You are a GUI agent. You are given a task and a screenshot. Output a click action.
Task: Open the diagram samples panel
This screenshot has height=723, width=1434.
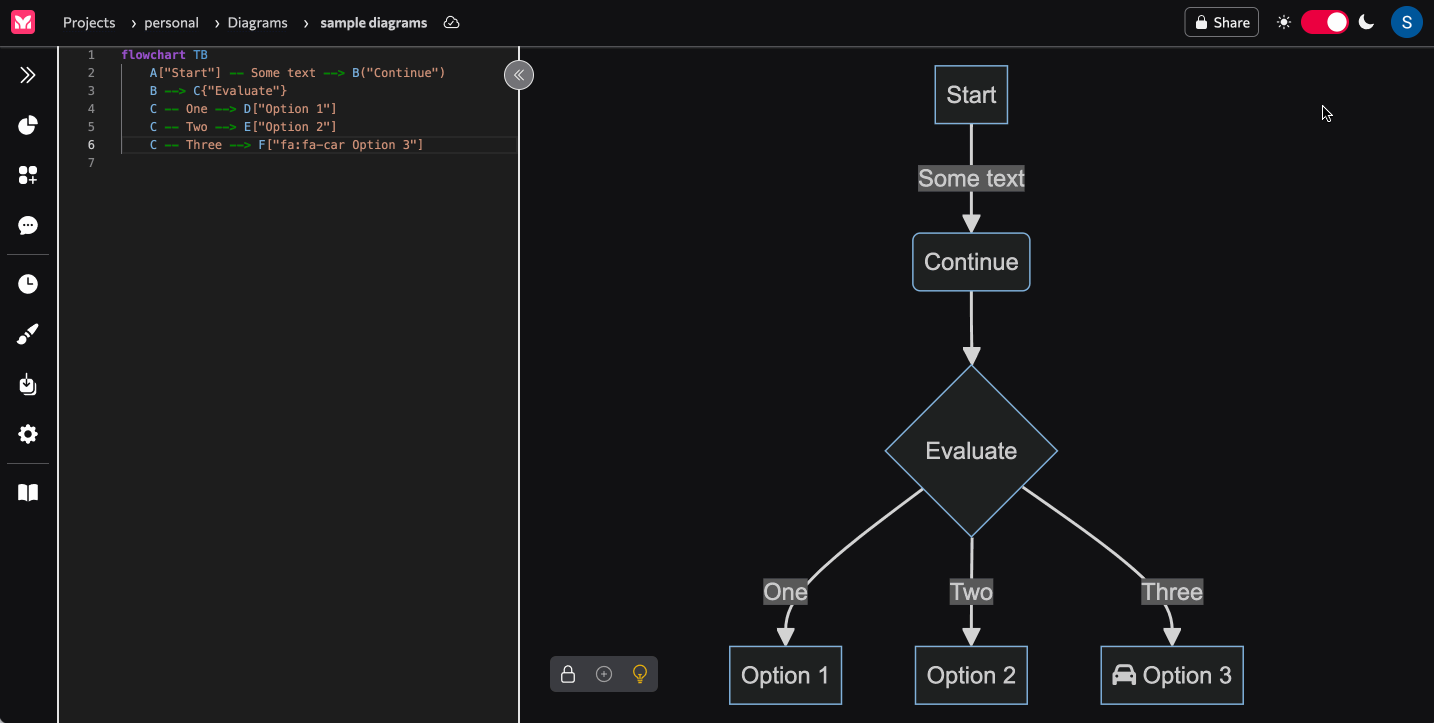(x=27, y=125)
